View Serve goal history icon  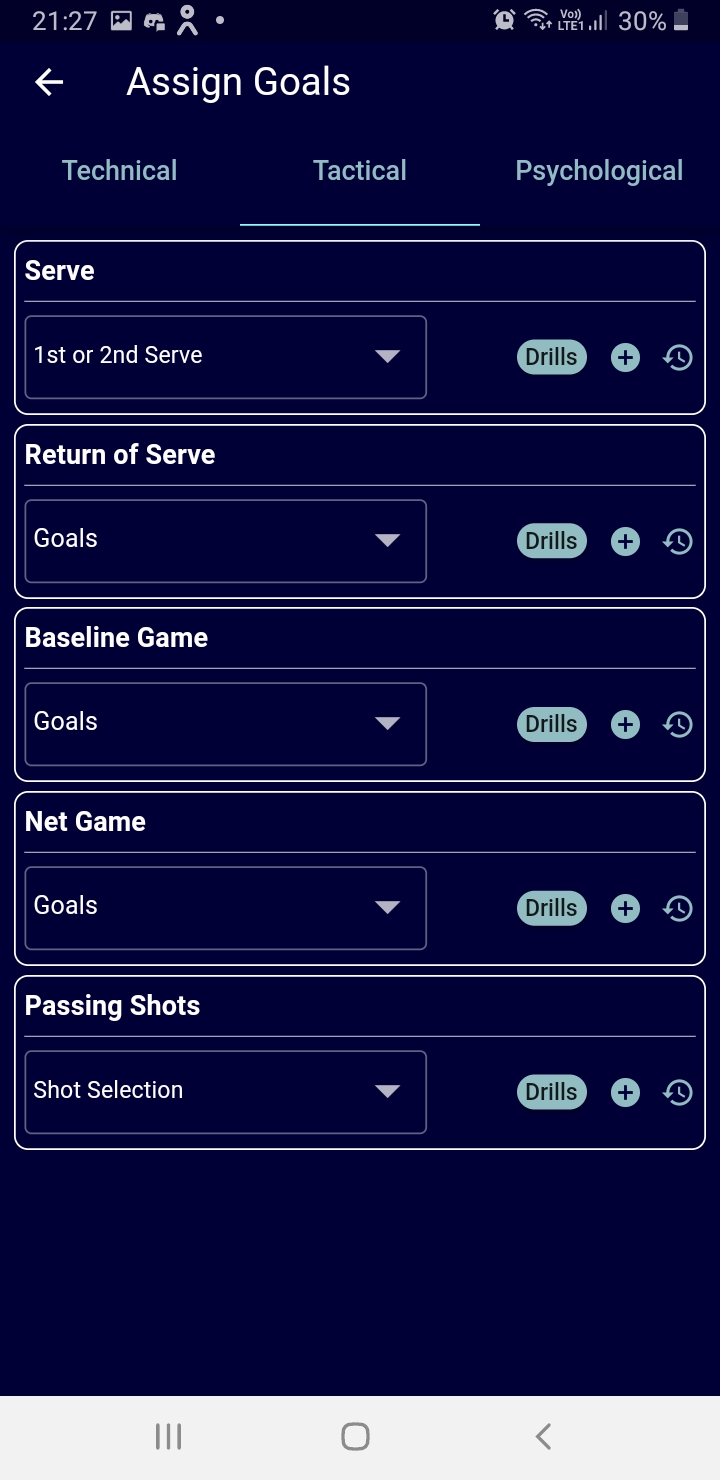[678, 357]
